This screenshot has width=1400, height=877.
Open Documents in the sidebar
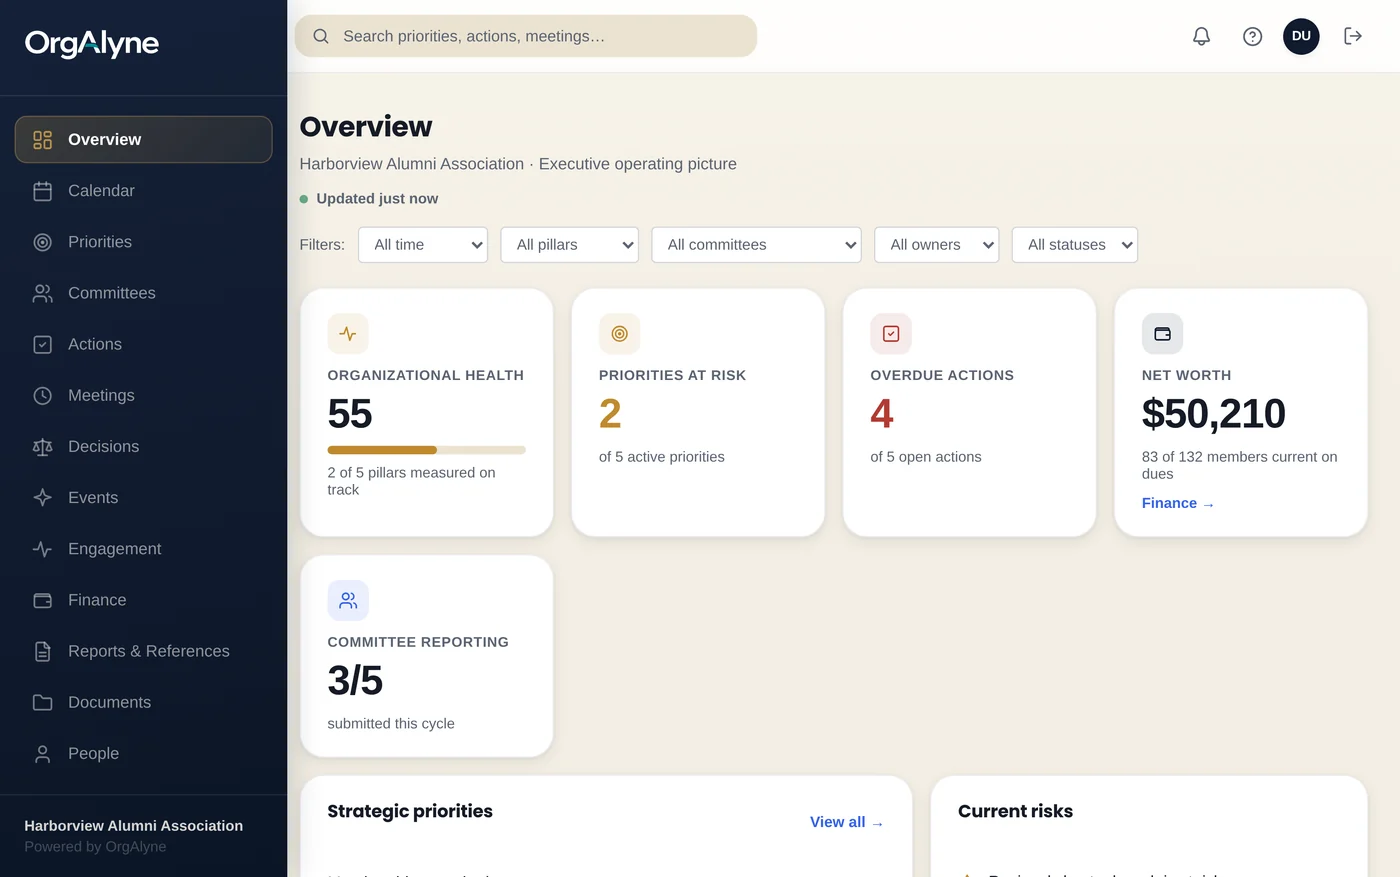click(143, 702)
